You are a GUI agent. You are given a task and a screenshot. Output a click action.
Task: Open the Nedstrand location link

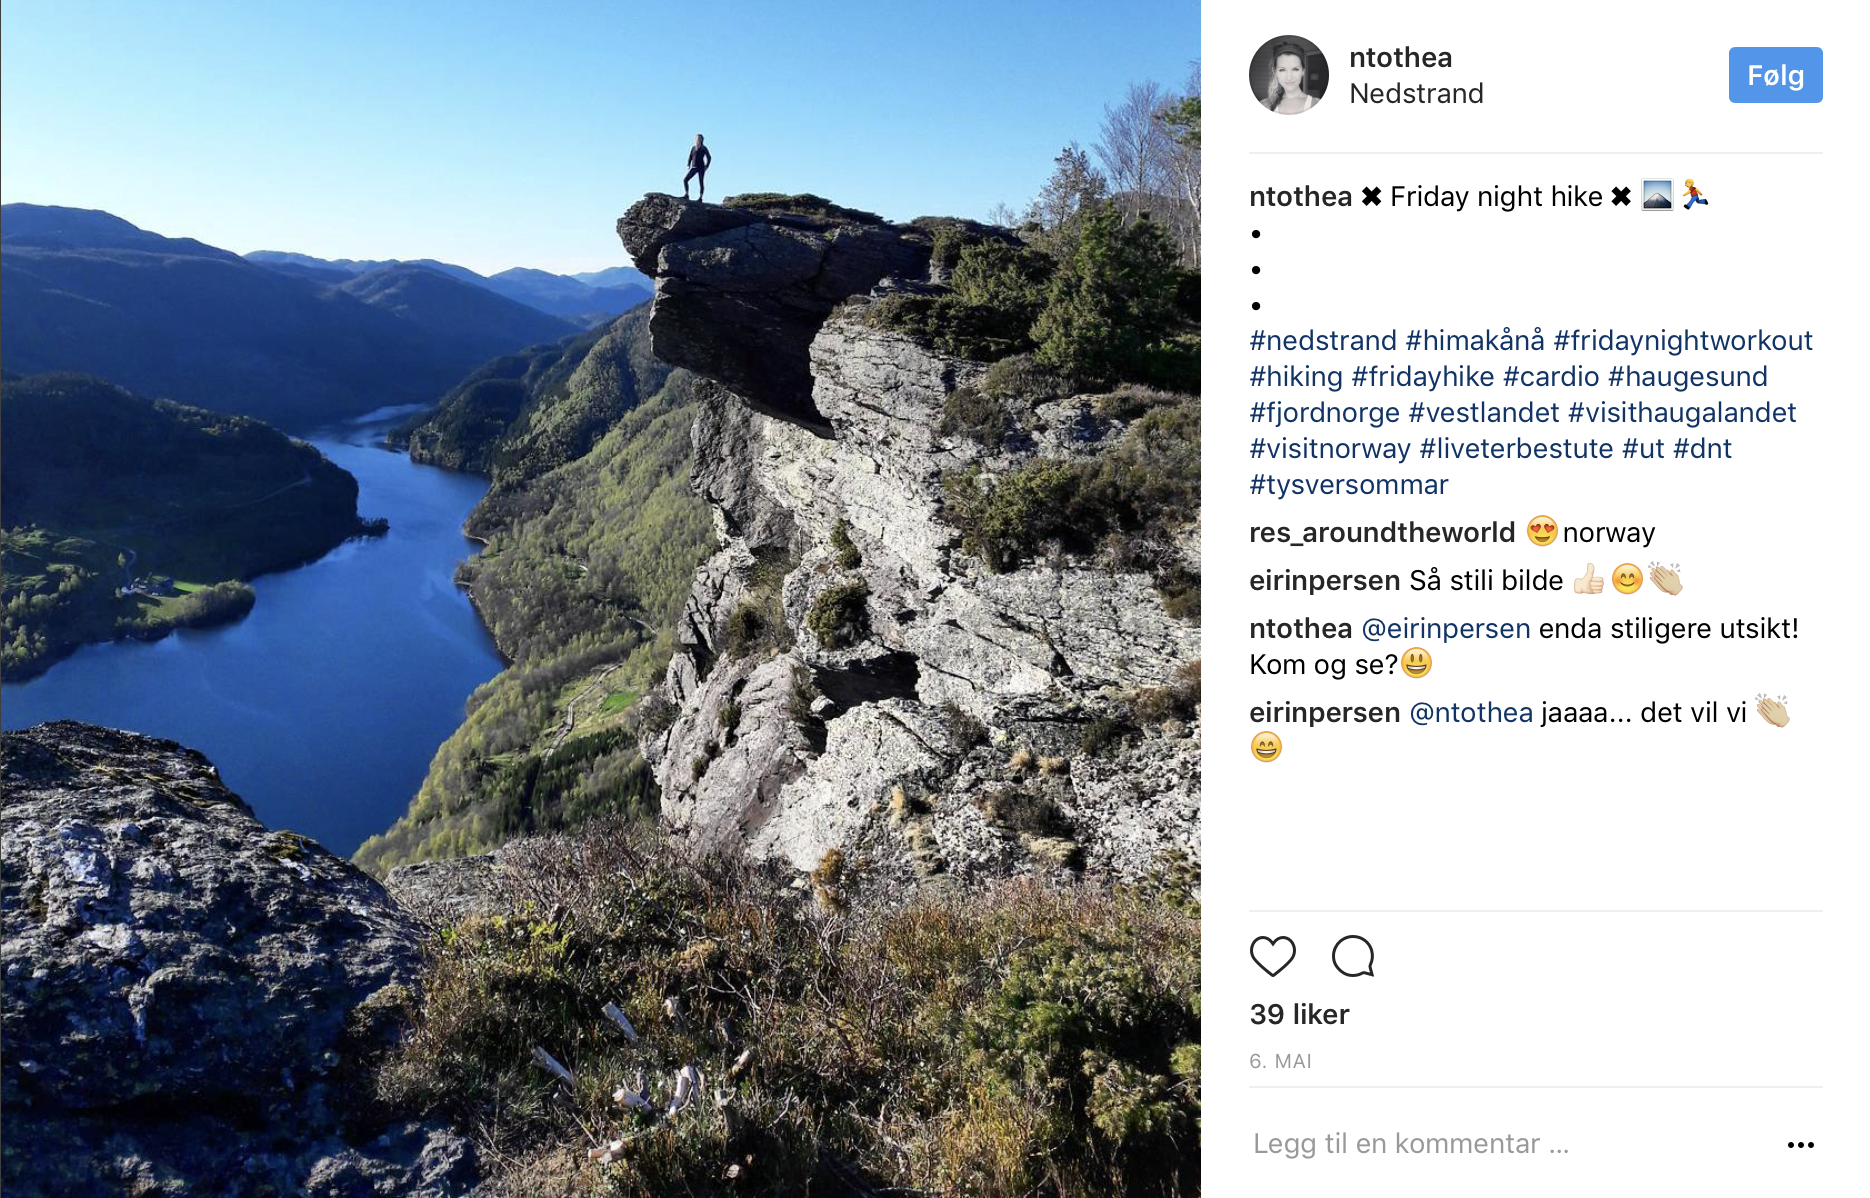(x=1416, y=94)
